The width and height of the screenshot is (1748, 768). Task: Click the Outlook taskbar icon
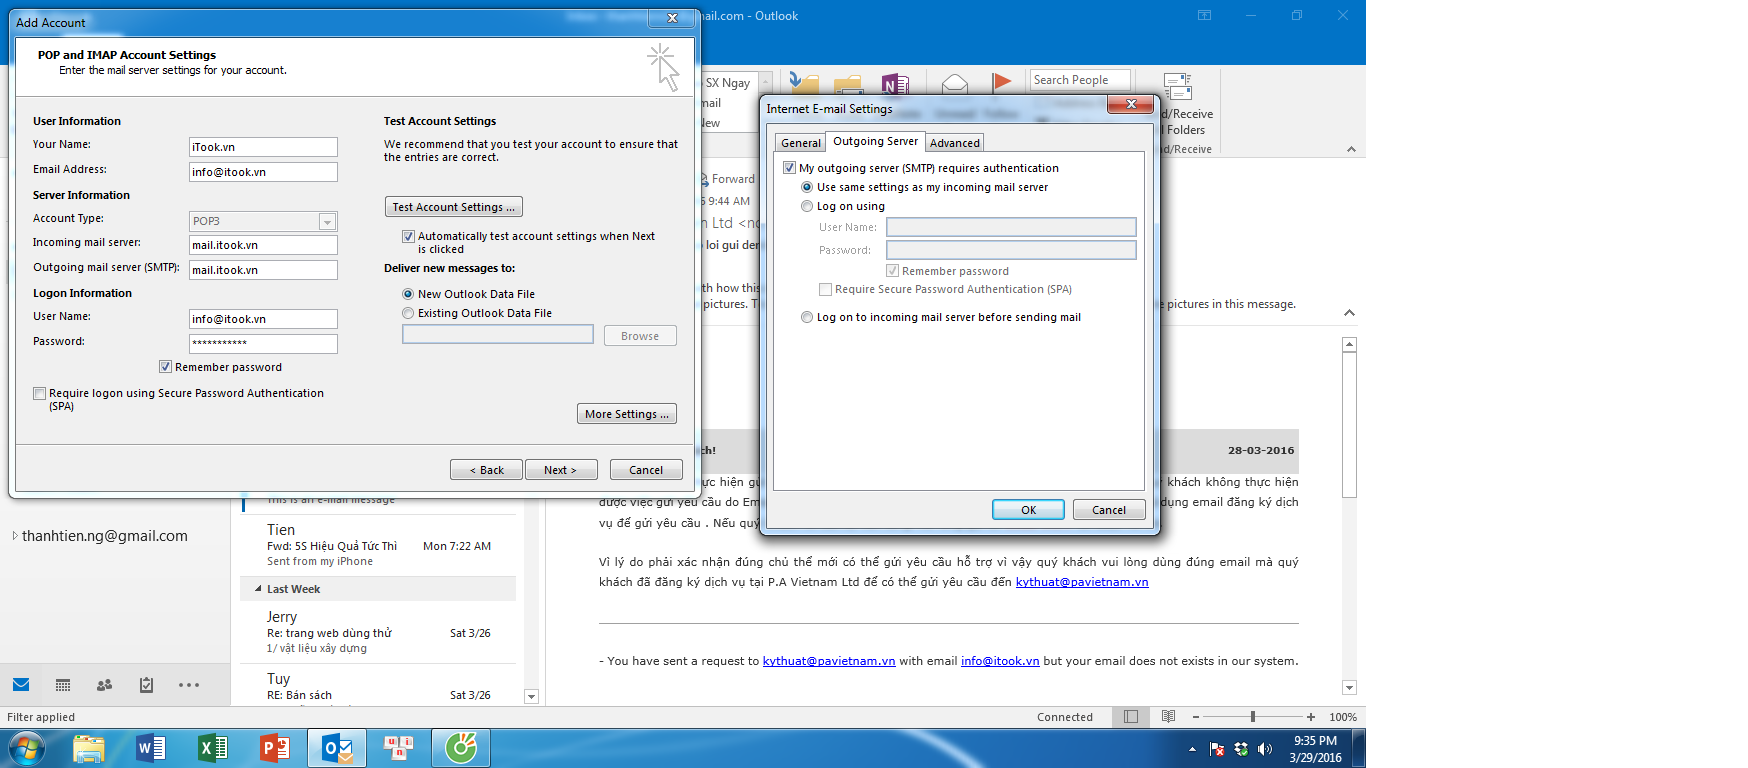338,748
